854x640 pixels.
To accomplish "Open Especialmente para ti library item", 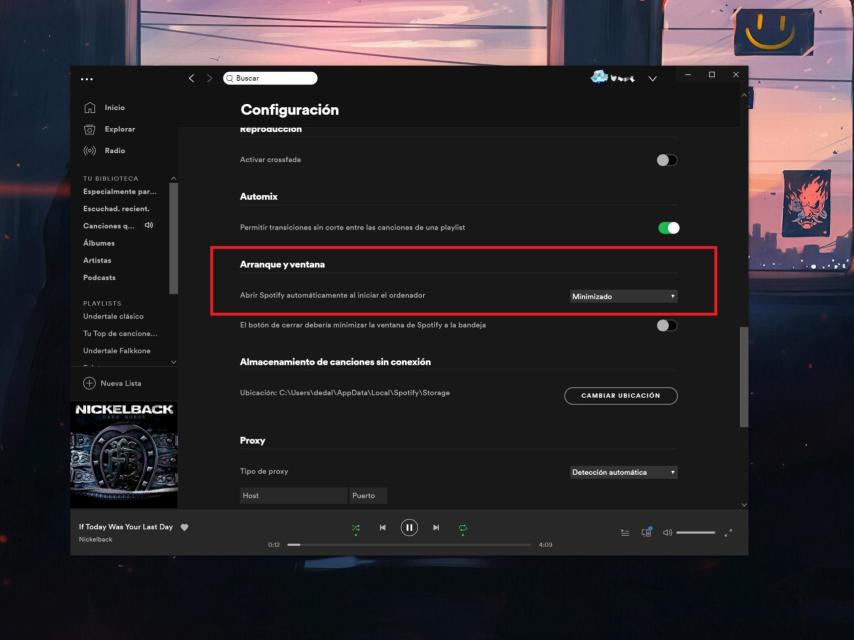I will 120,192.
